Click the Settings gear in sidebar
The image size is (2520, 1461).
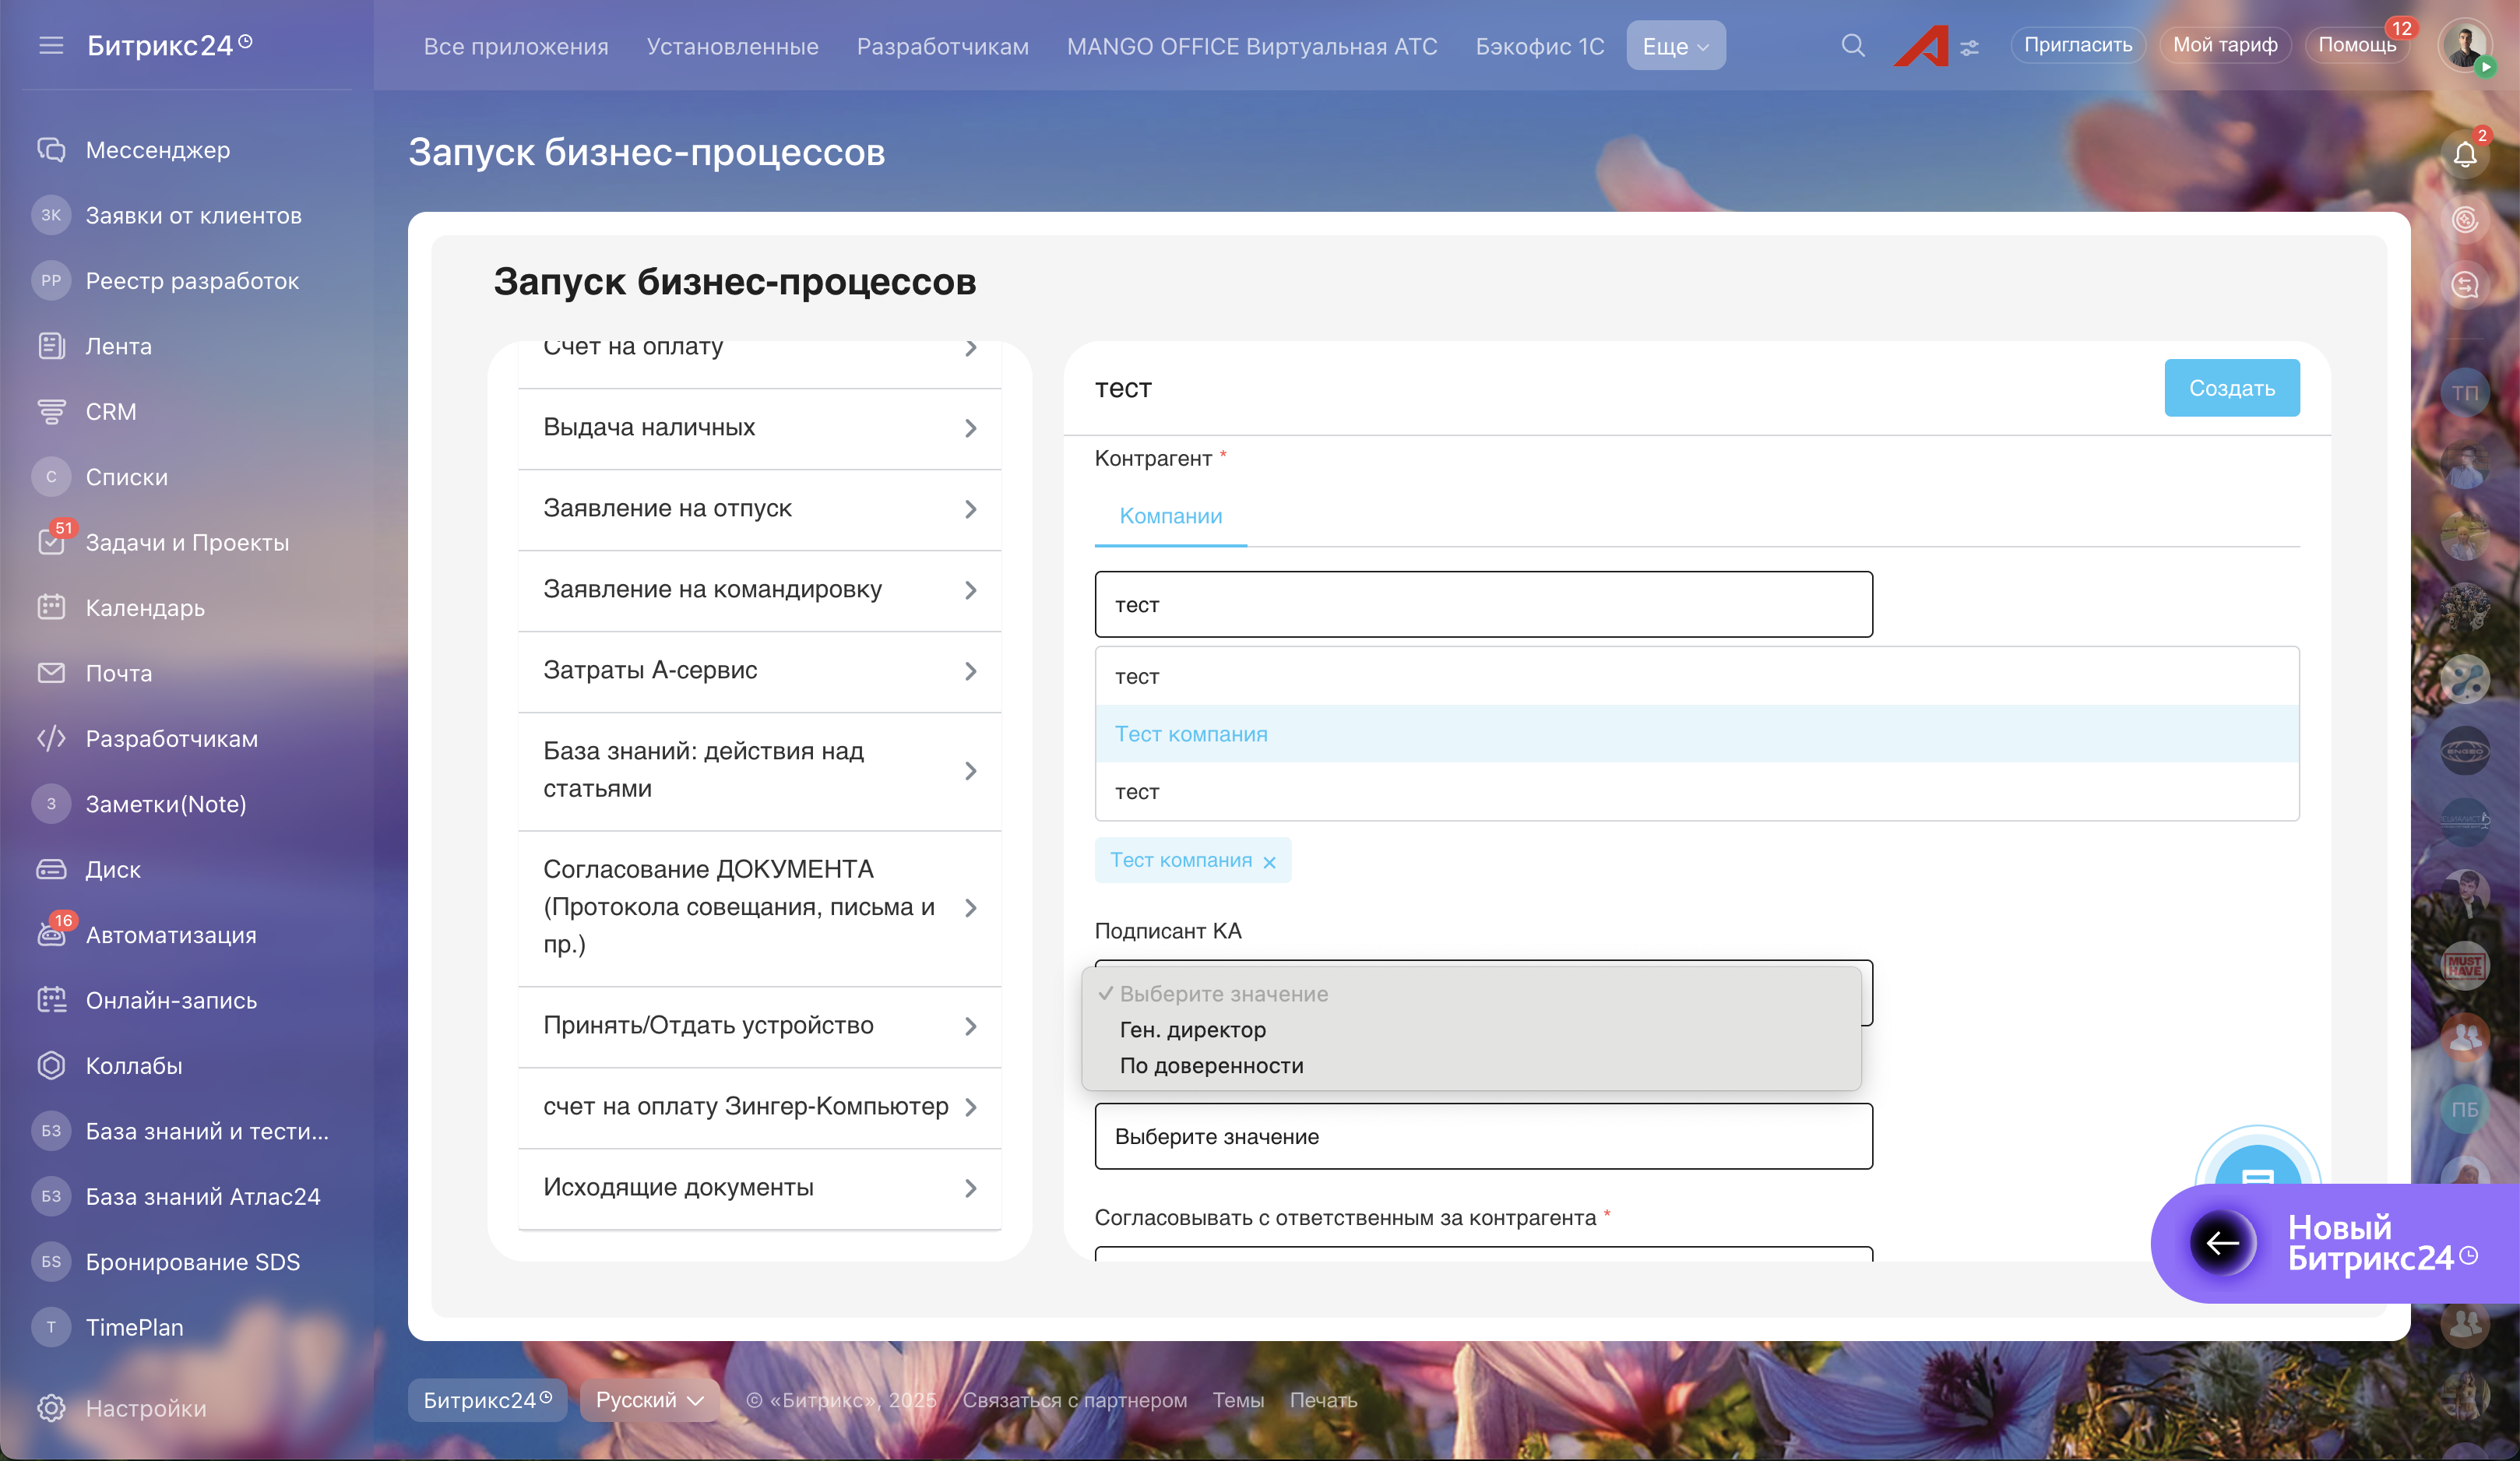(51, 1408)
